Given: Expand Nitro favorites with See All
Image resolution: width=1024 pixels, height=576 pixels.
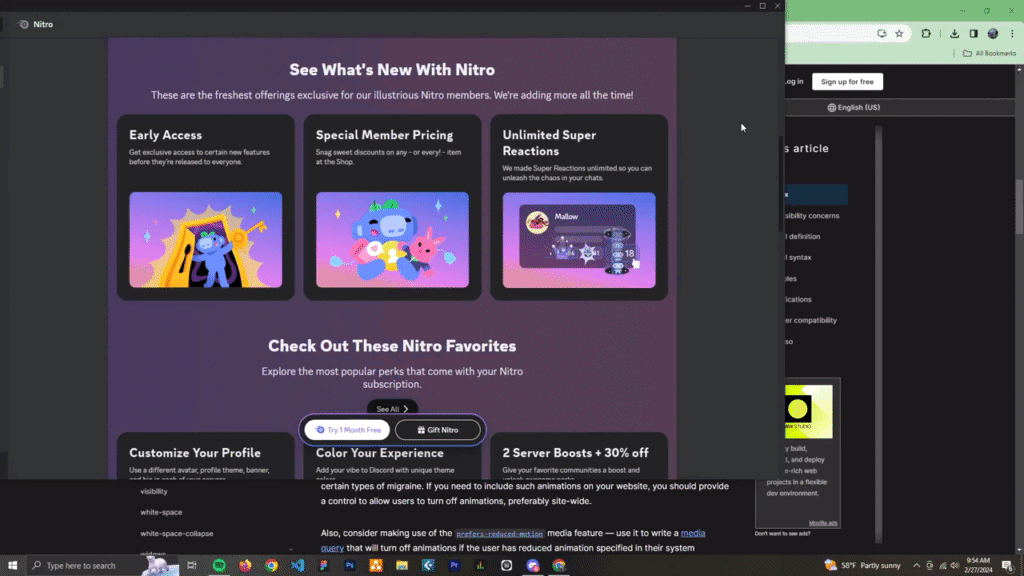Looking at the screenshot, I should coord(392,409).
